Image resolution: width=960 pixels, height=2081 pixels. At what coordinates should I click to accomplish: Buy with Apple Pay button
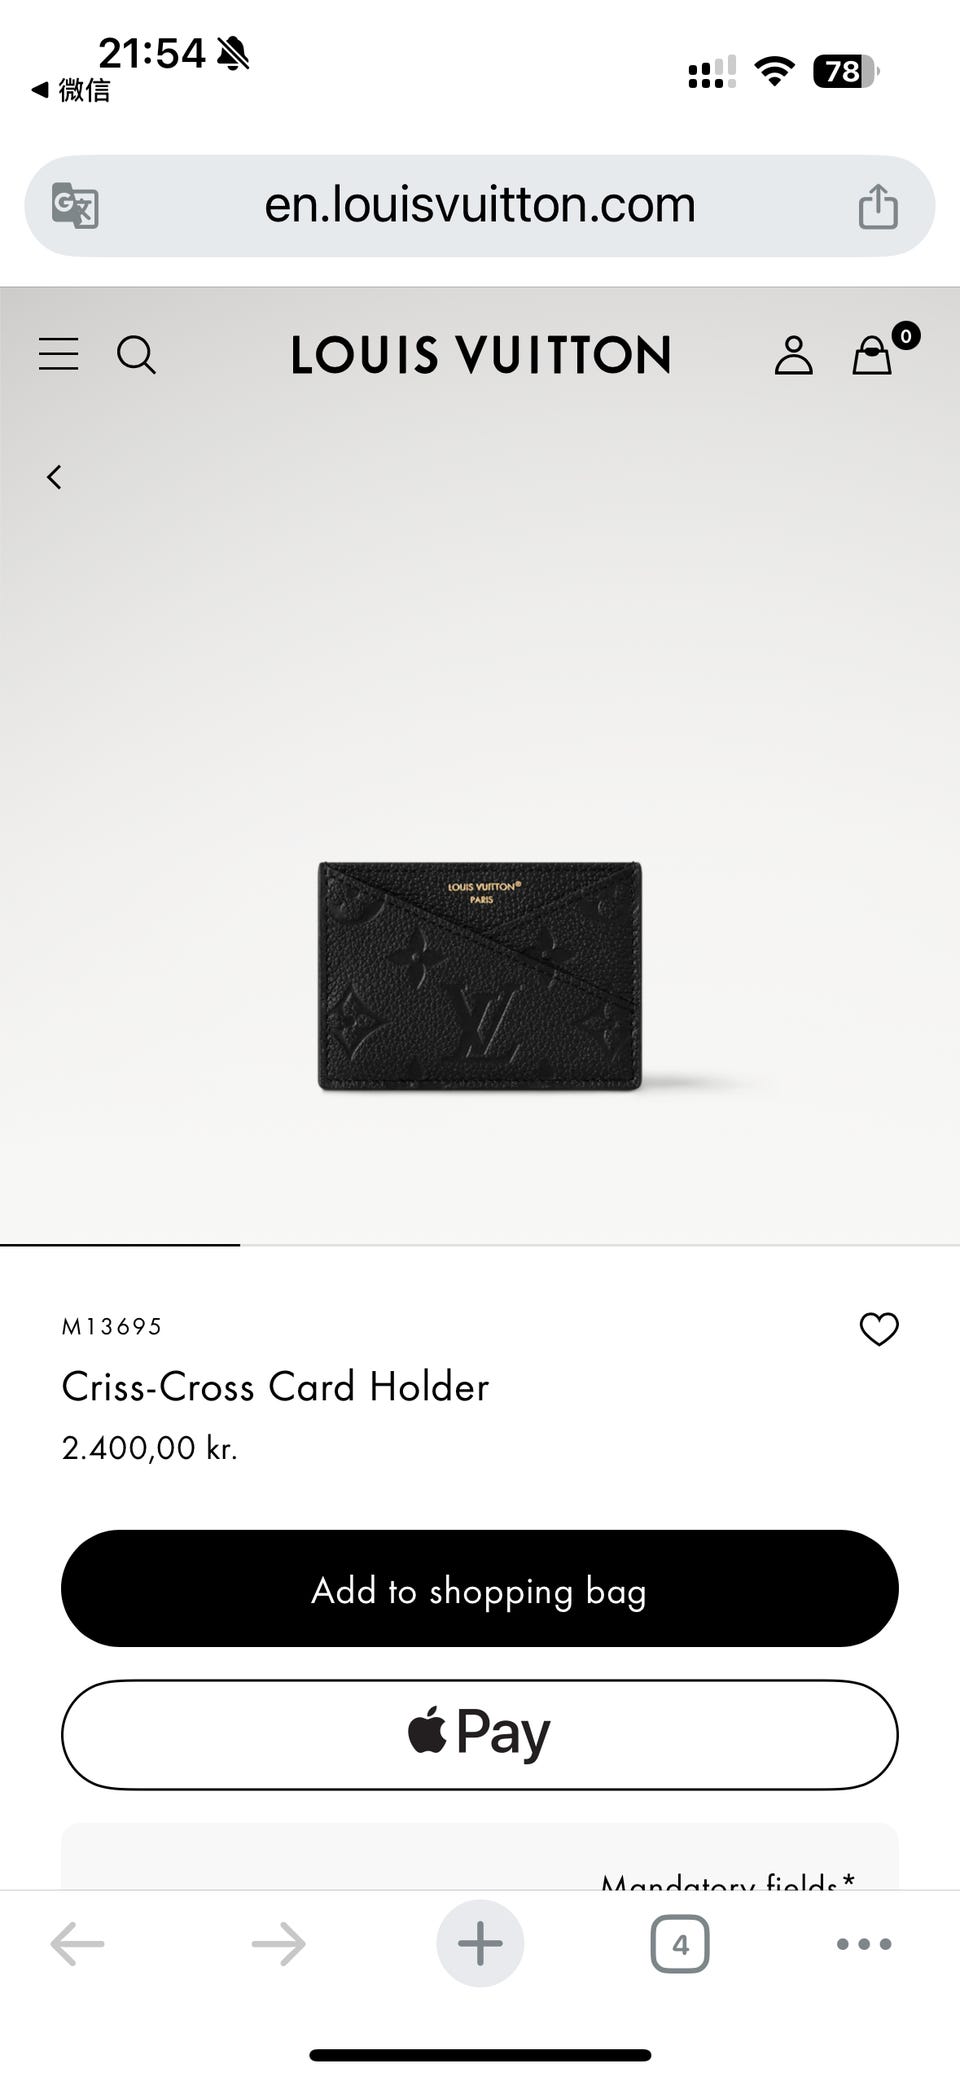[x=480, y=1734]
